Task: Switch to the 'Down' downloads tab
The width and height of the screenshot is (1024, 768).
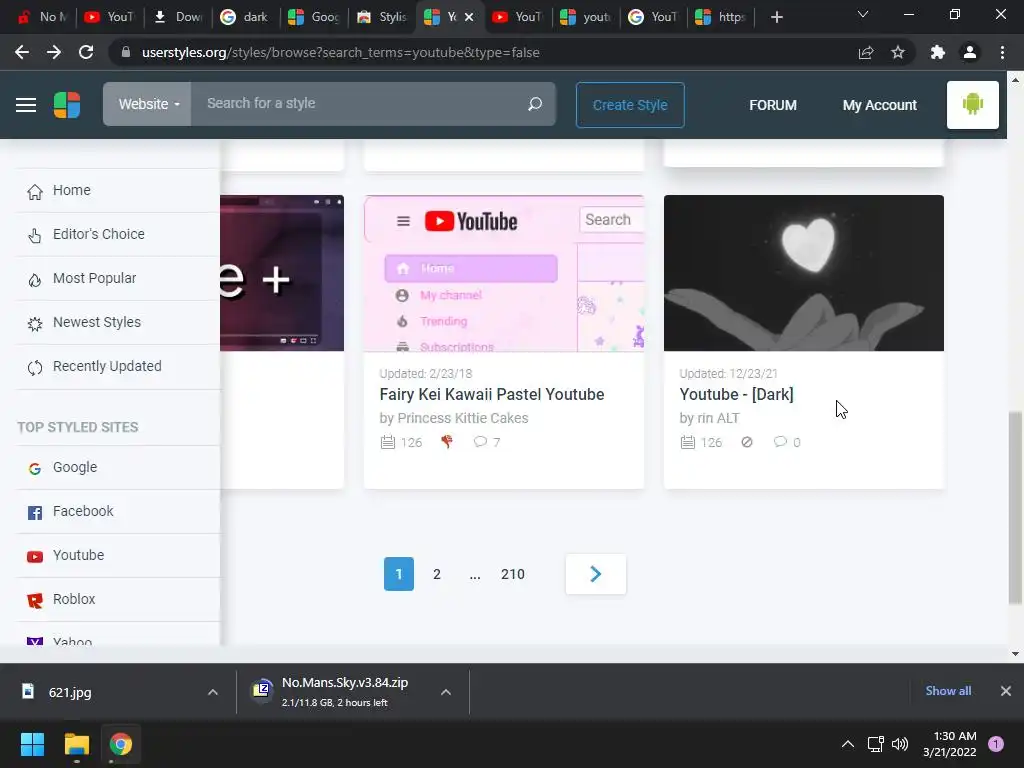Action: 178,17
